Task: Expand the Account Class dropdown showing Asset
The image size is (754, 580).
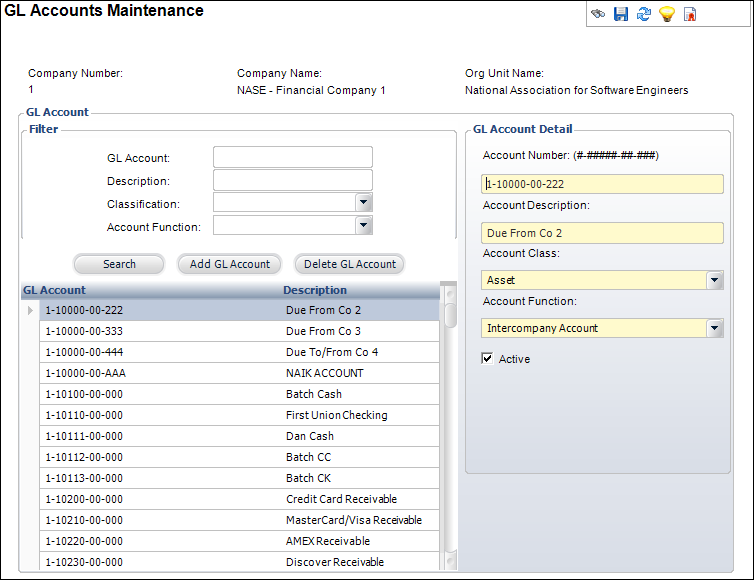Action: tap(714, 280)
